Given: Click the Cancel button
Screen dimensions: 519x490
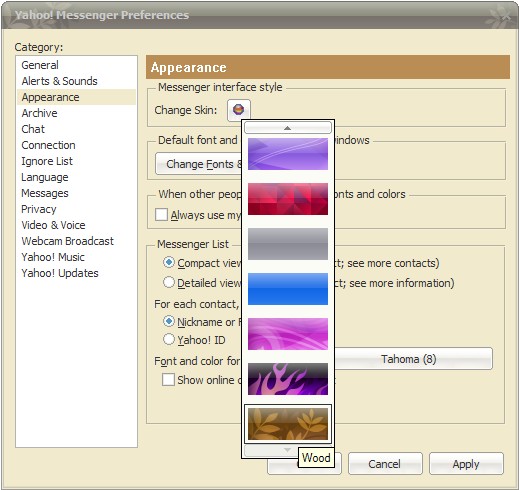Looking at the screenshot, I should (385, 463).
